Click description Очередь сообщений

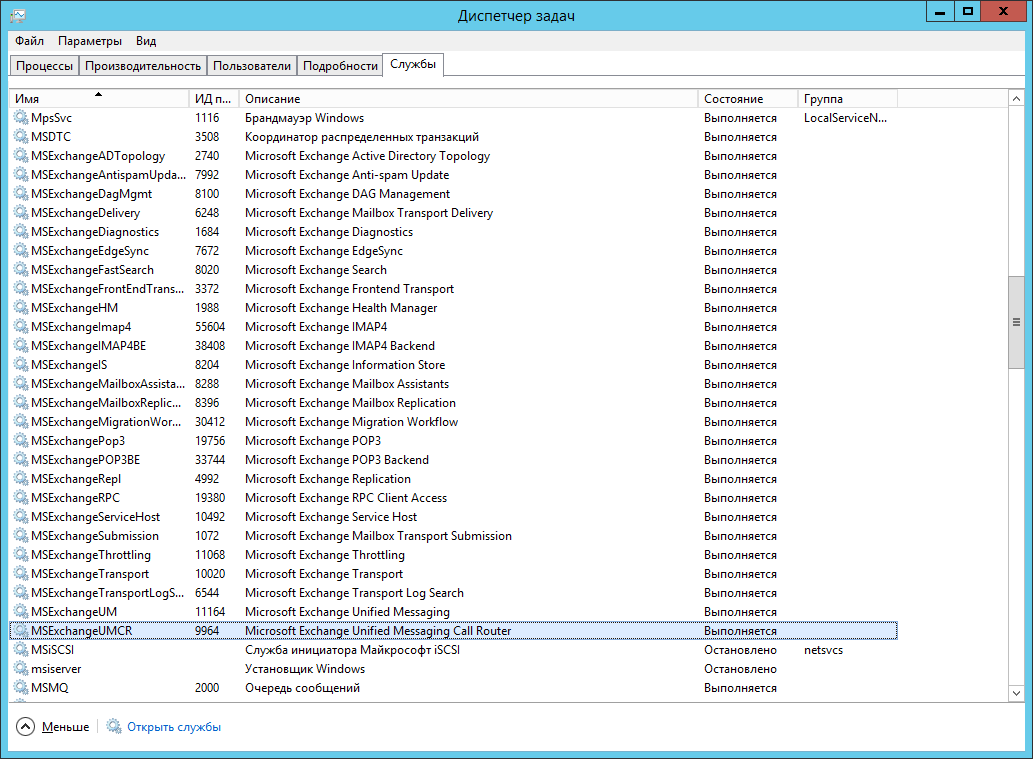(302, 688)
